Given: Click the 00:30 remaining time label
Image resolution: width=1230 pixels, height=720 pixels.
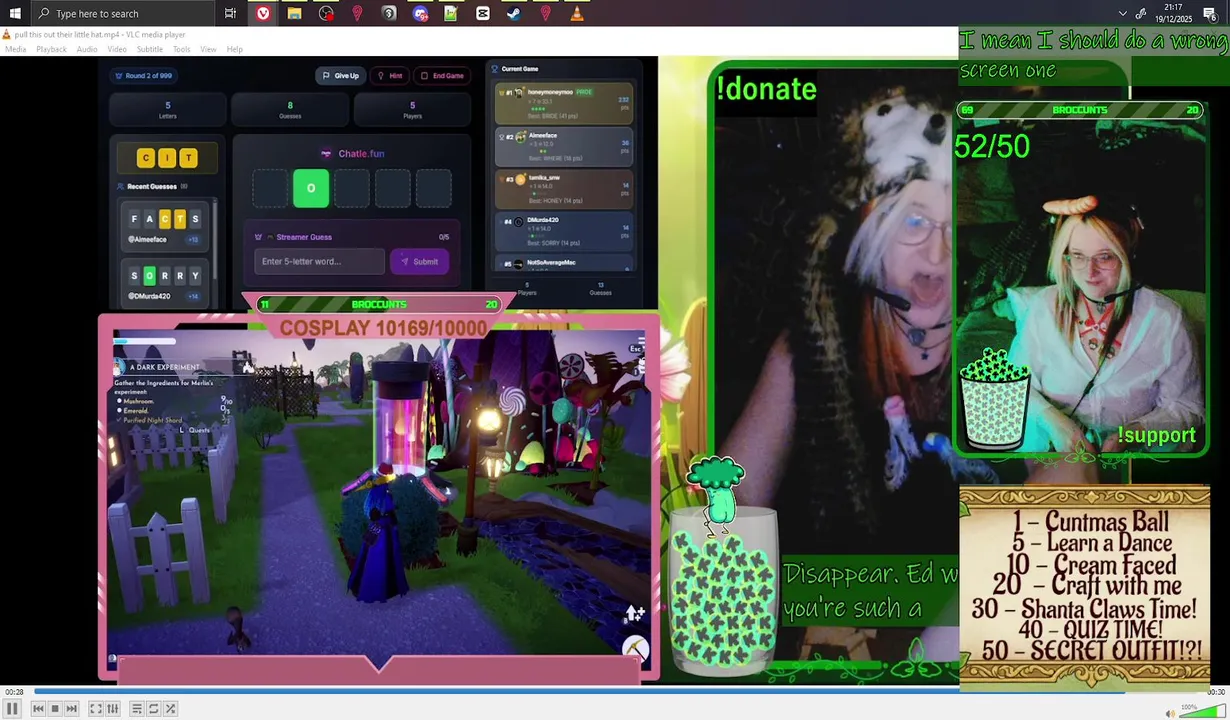Looking at the screenshot, I should pyautogui.click(x=1215, y=692).
